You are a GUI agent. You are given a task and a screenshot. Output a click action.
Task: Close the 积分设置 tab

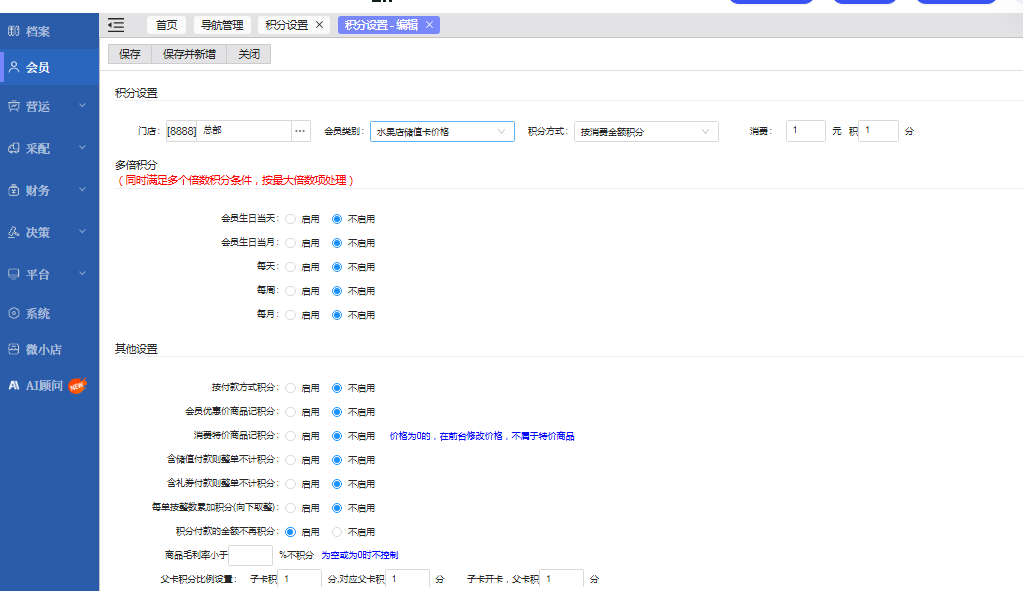coord(320,25)
